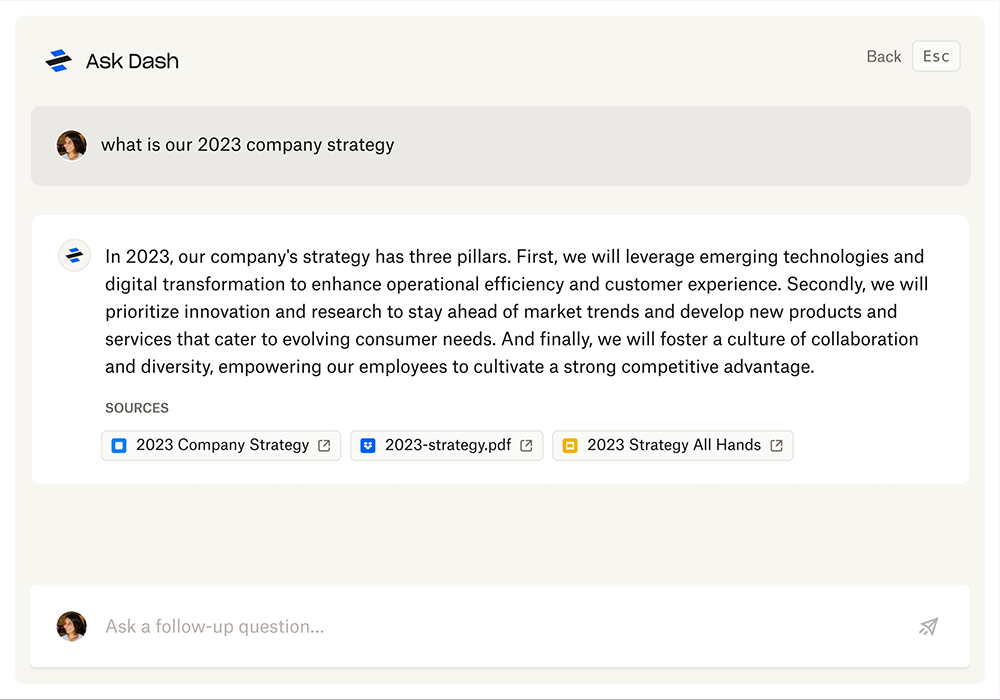Click the answer paragraph about three pillars

515,311
